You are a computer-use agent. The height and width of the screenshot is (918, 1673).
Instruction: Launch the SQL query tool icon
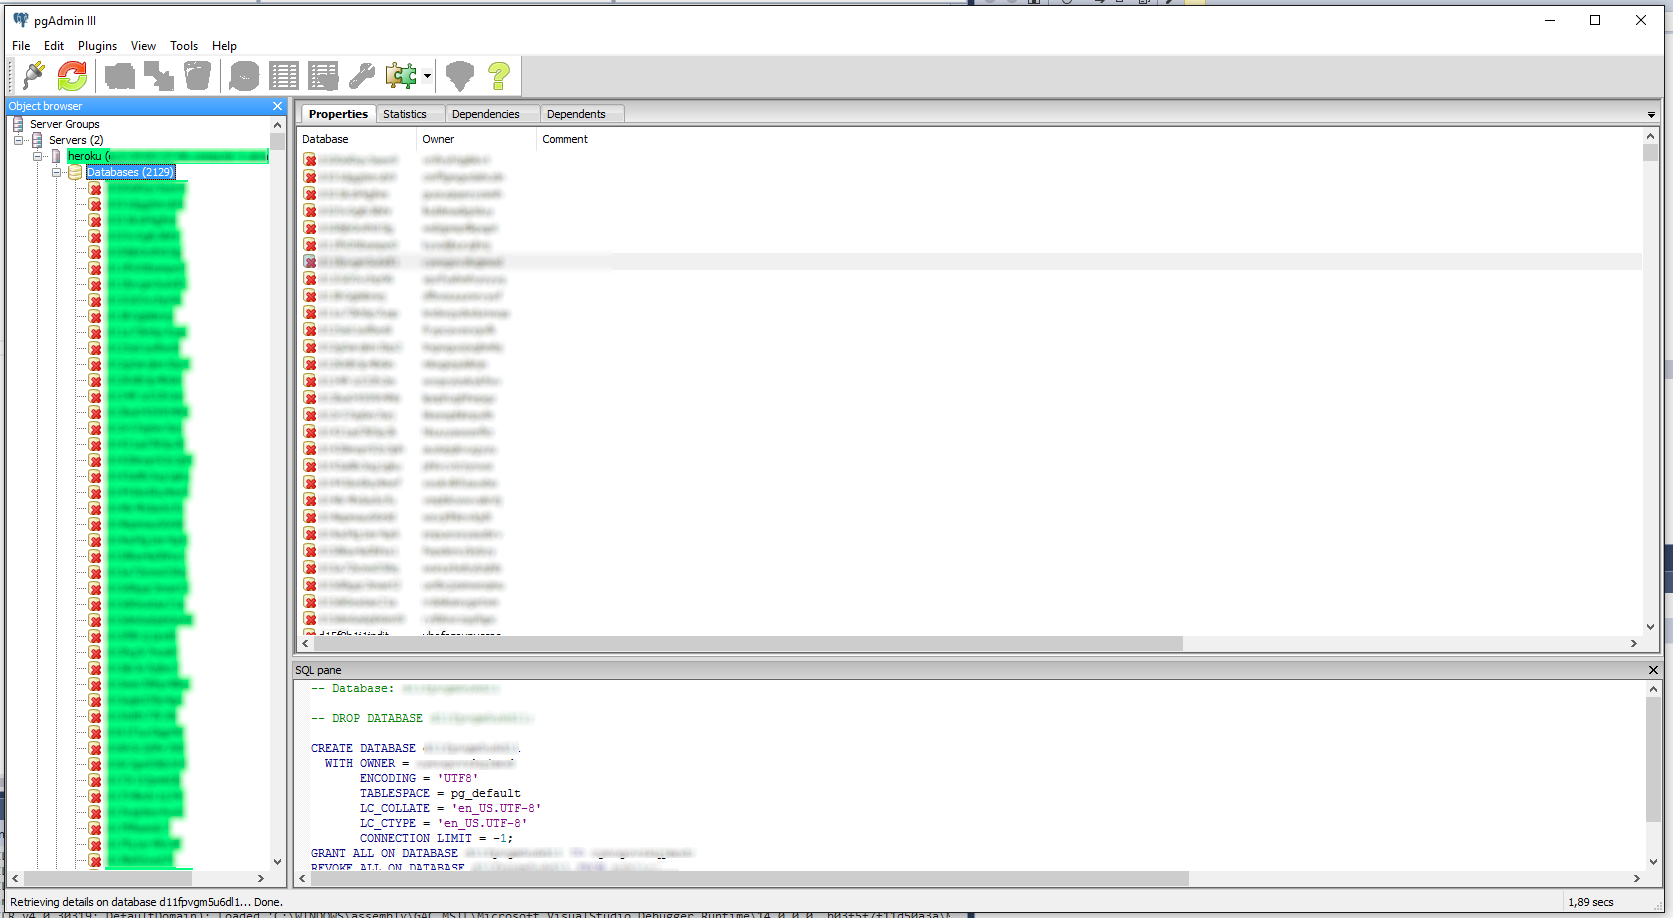click(244, 75)
